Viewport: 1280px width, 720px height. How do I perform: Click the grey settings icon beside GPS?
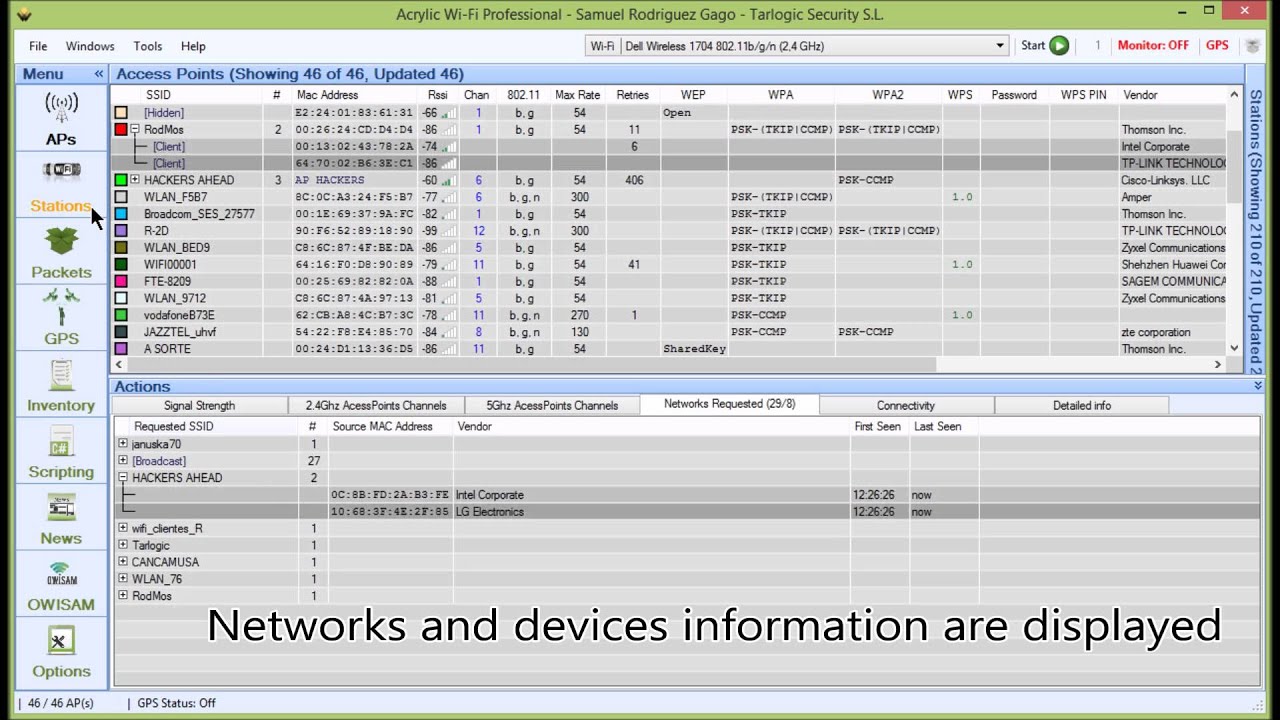(1251, 46)
